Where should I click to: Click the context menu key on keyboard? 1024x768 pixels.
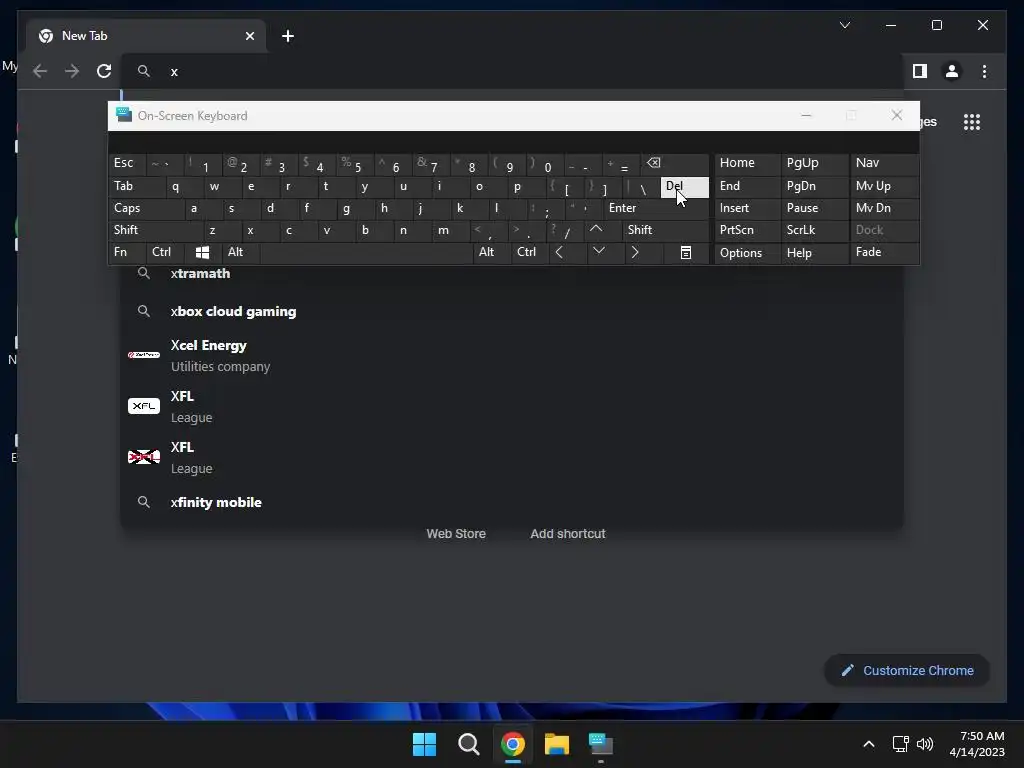tap(686, 252)
